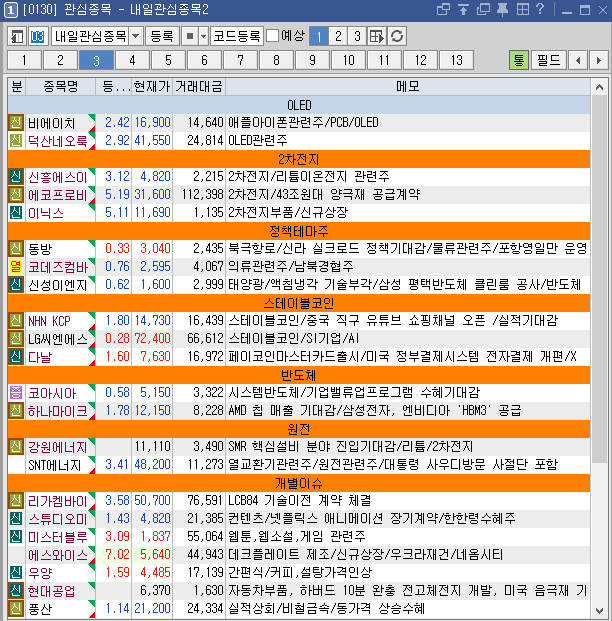The image size is (612, 621).
Task: Switch to watchlist tab 1
Action: click(25, 60)
